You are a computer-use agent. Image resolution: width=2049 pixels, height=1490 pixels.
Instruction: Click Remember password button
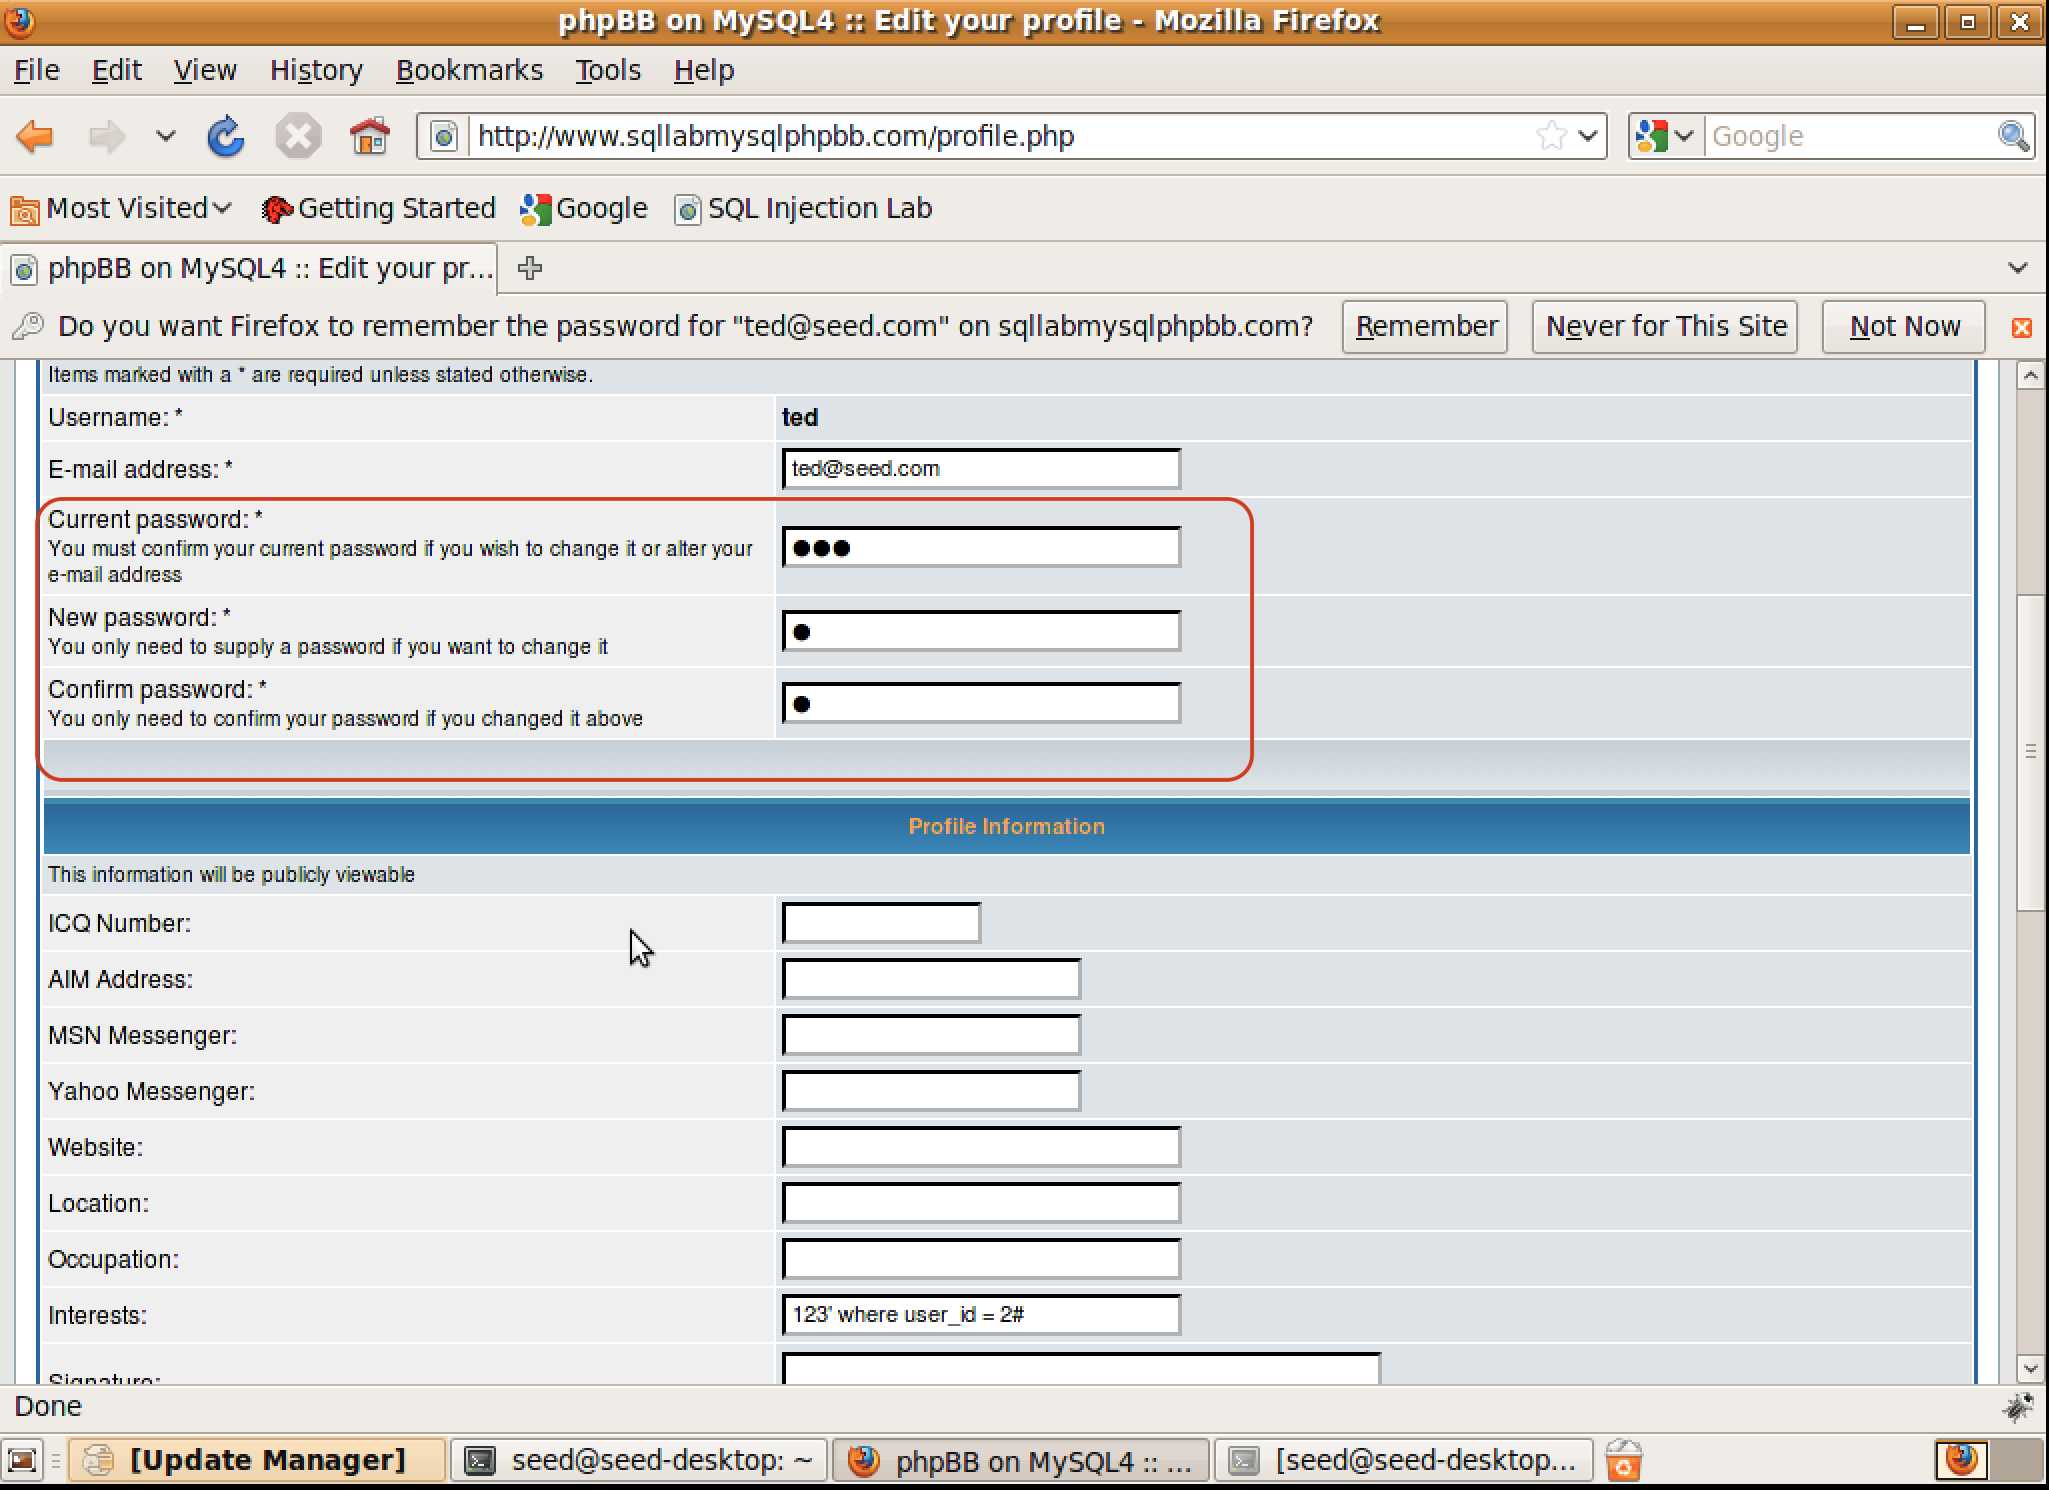[x=1425, y=327]
